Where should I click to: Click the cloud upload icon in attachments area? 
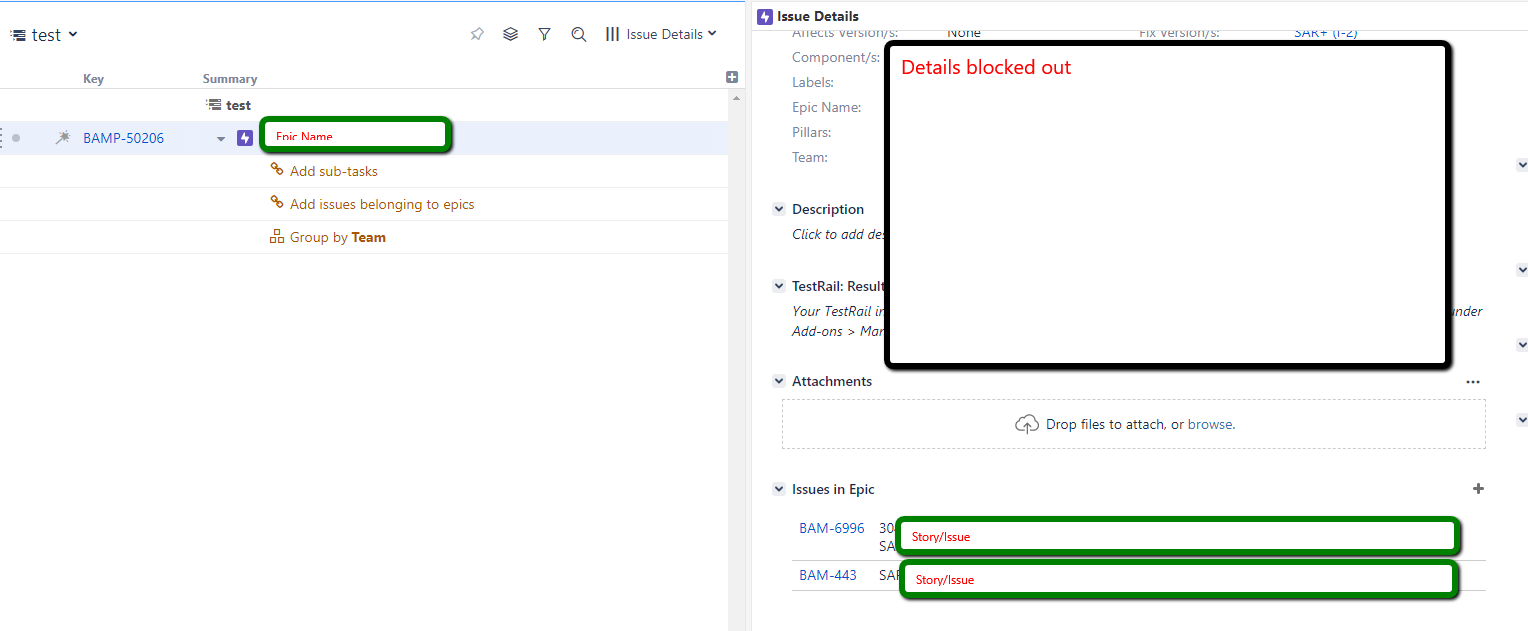click(x=1027, y=424)
